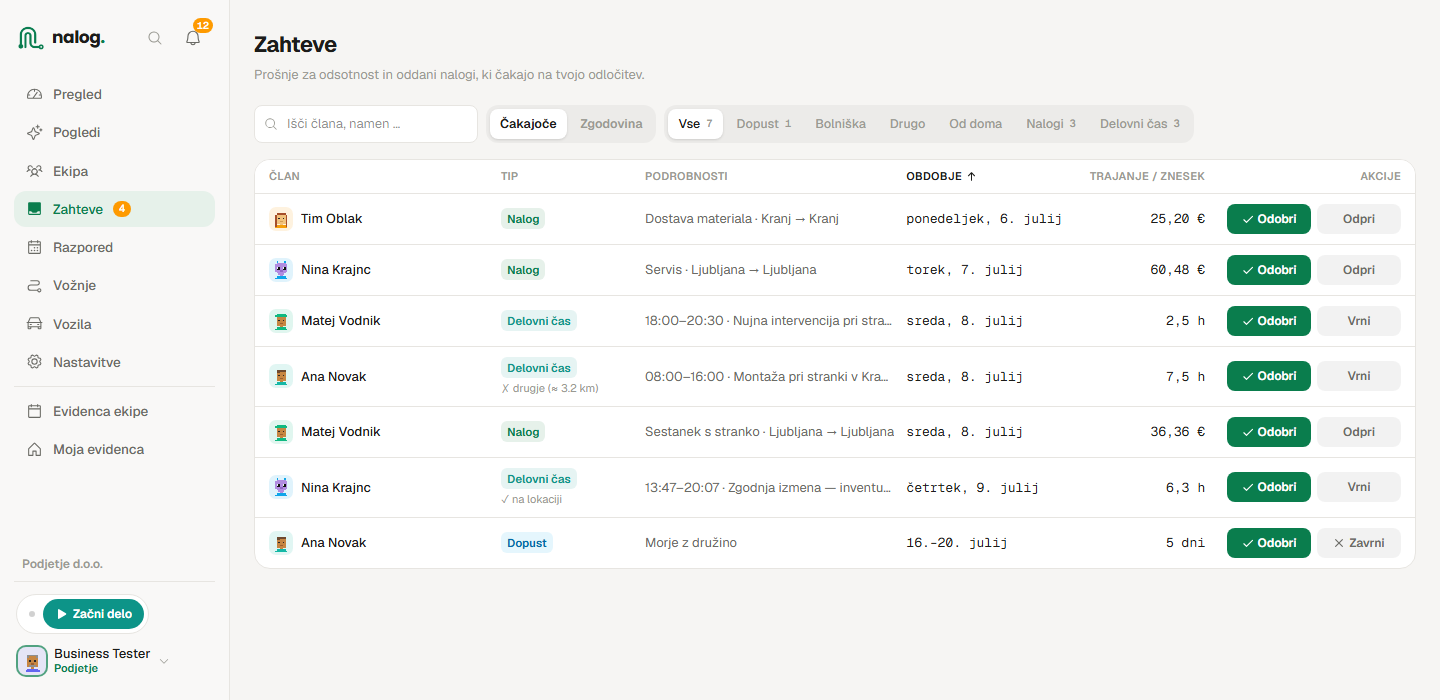The height and width of the screenshot is (700, 1440).
Task: Sort by the Obdobje column header
Action: point(941,176)
